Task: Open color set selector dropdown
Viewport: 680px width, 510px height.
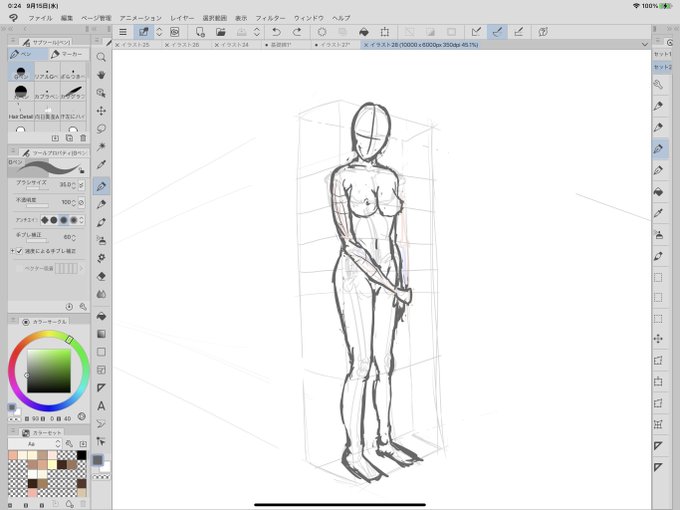Action: click(x=35, y=444)
